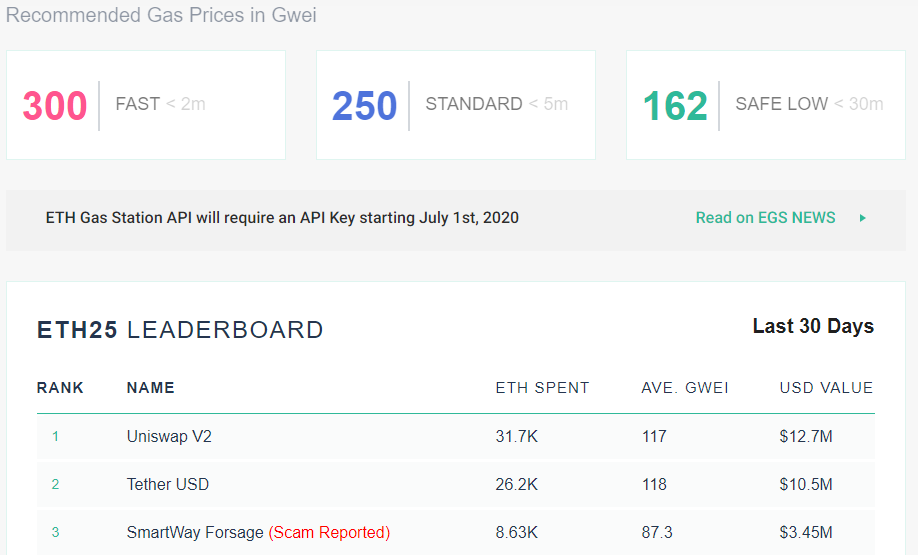This screenshot has width=918, height=555.
Task: Click the FAST 300 gas price card
Action: (146, 105)
